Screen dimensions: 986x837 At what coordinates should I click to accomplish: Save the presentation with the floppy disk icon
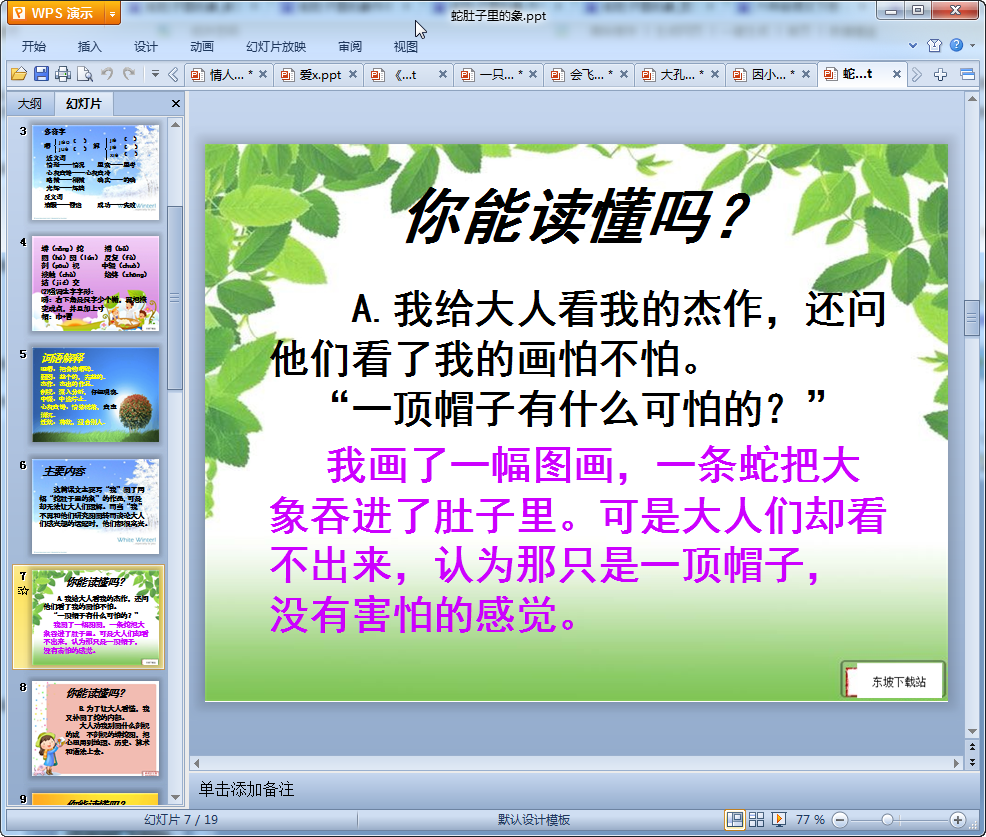point(42,74)
